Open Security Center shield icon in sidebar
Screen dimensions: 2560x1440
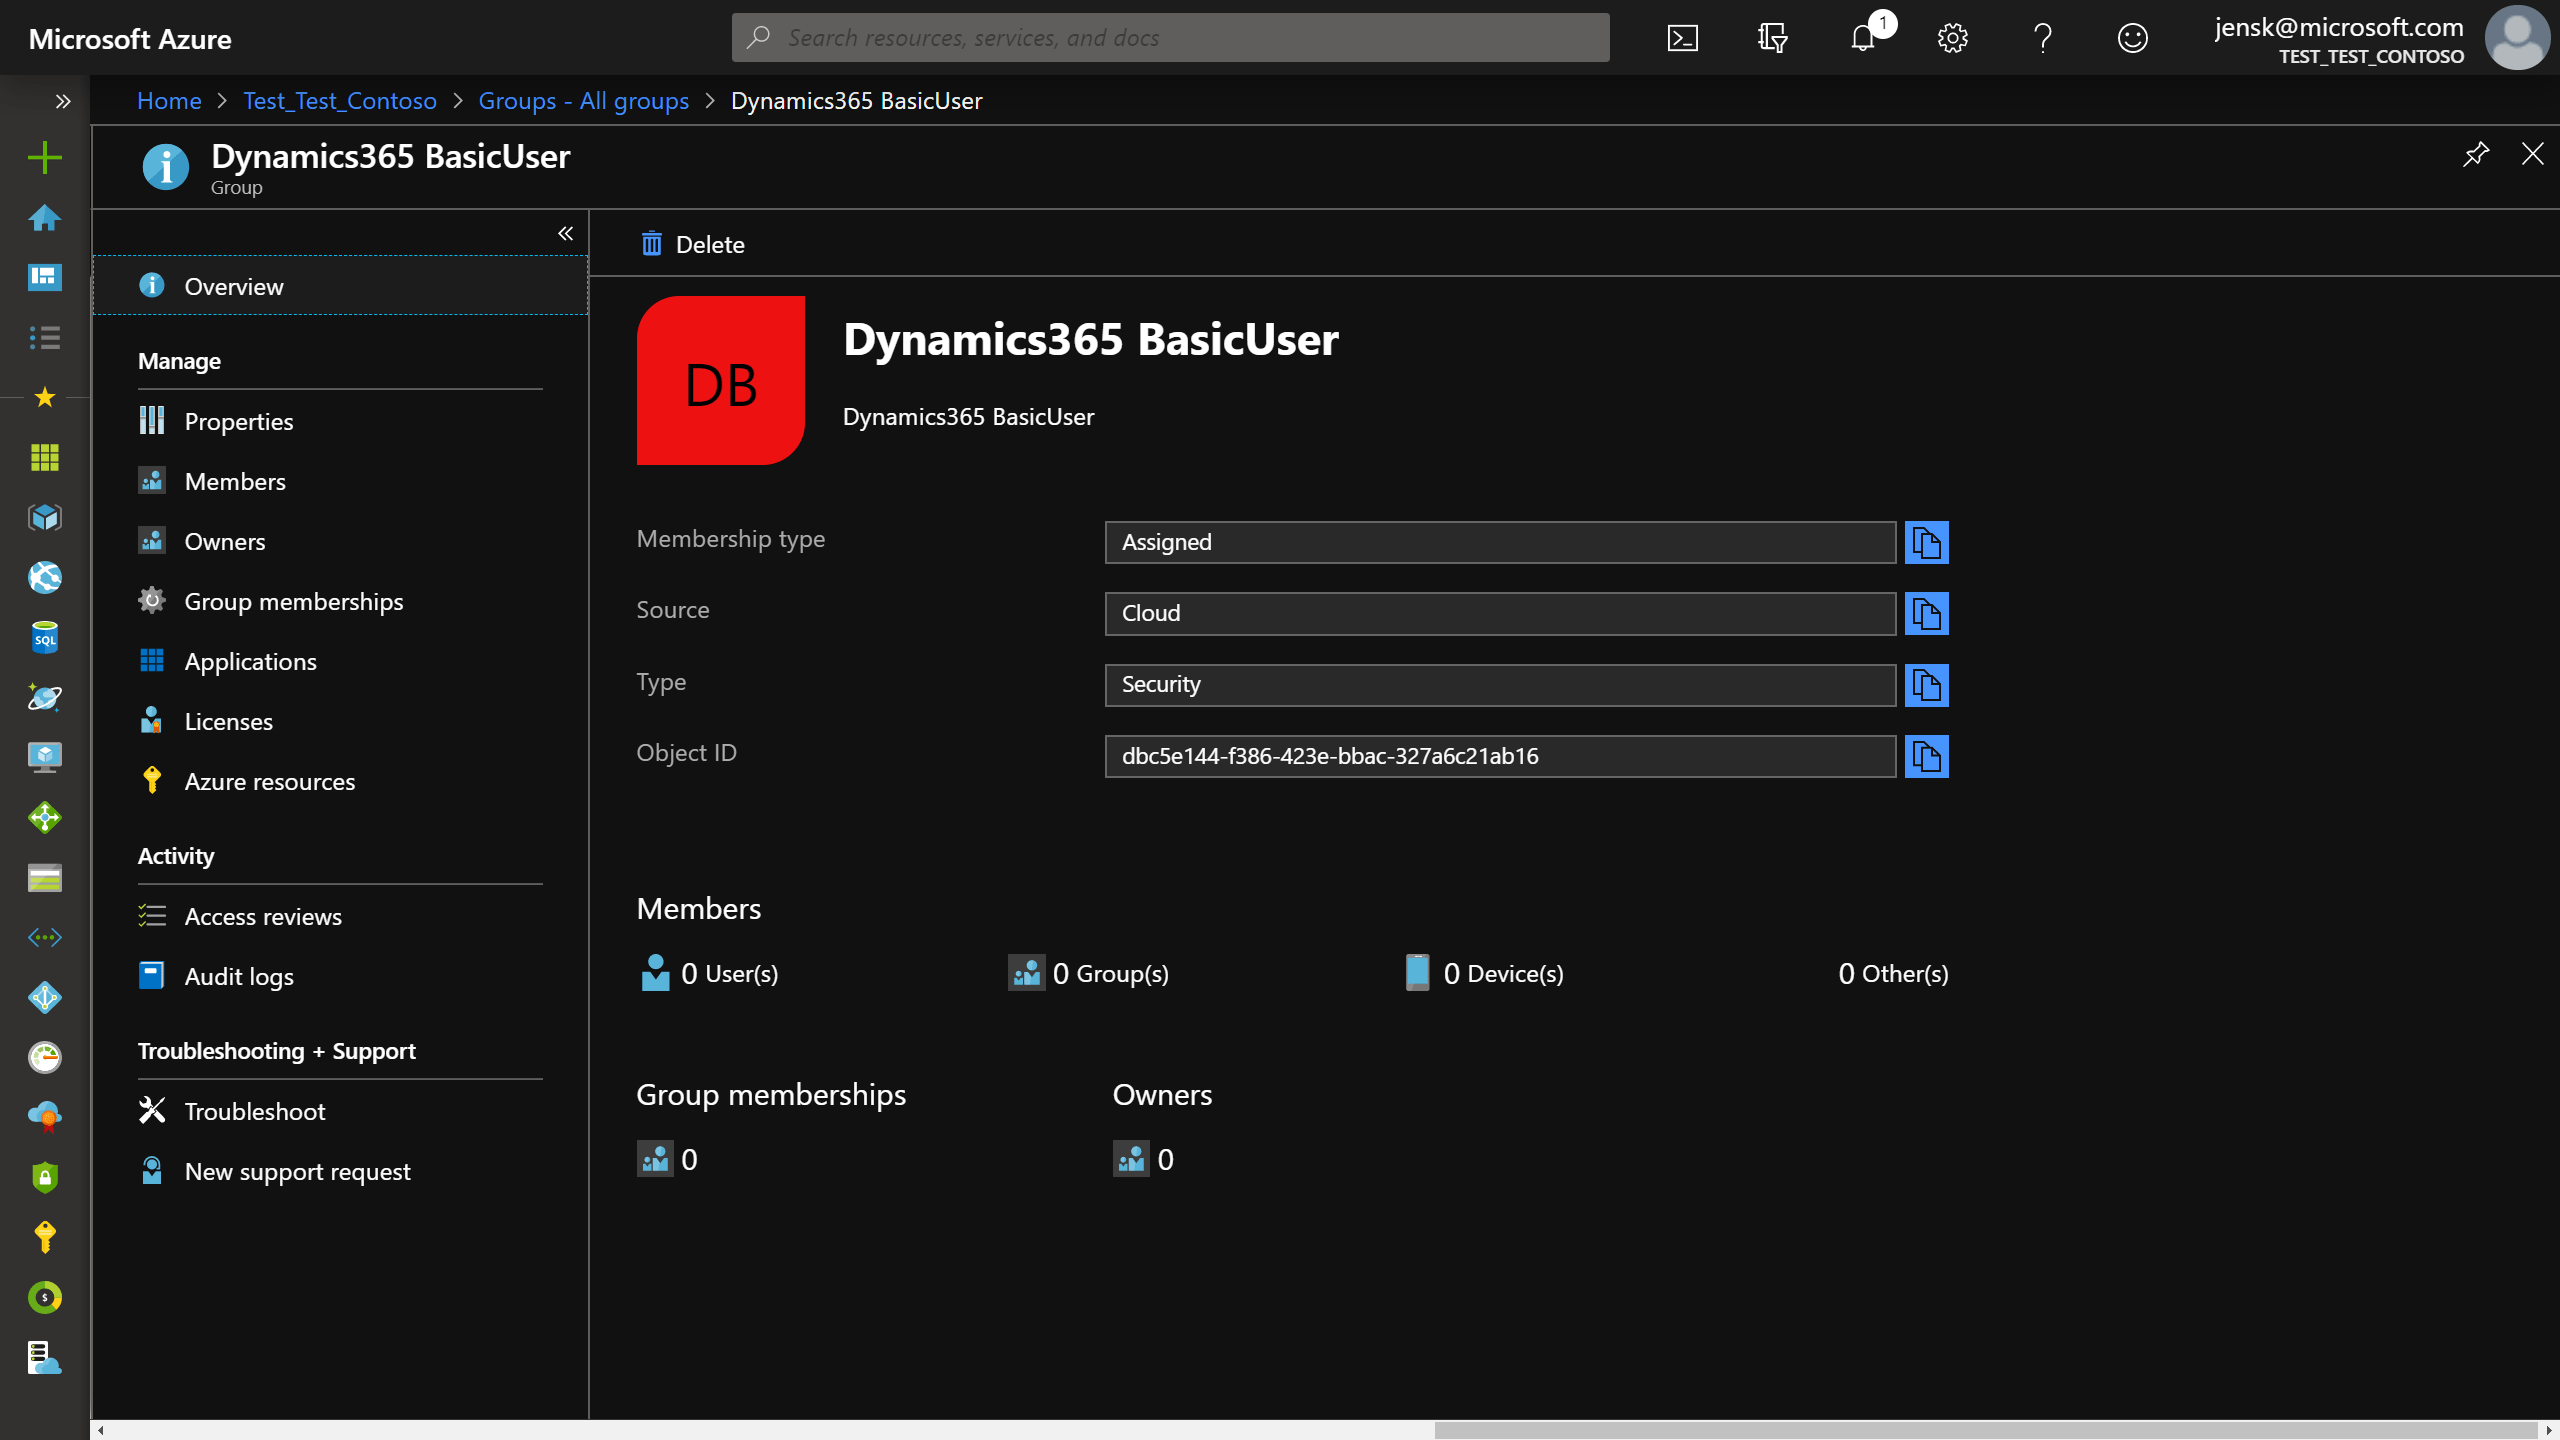(44, 1177)
